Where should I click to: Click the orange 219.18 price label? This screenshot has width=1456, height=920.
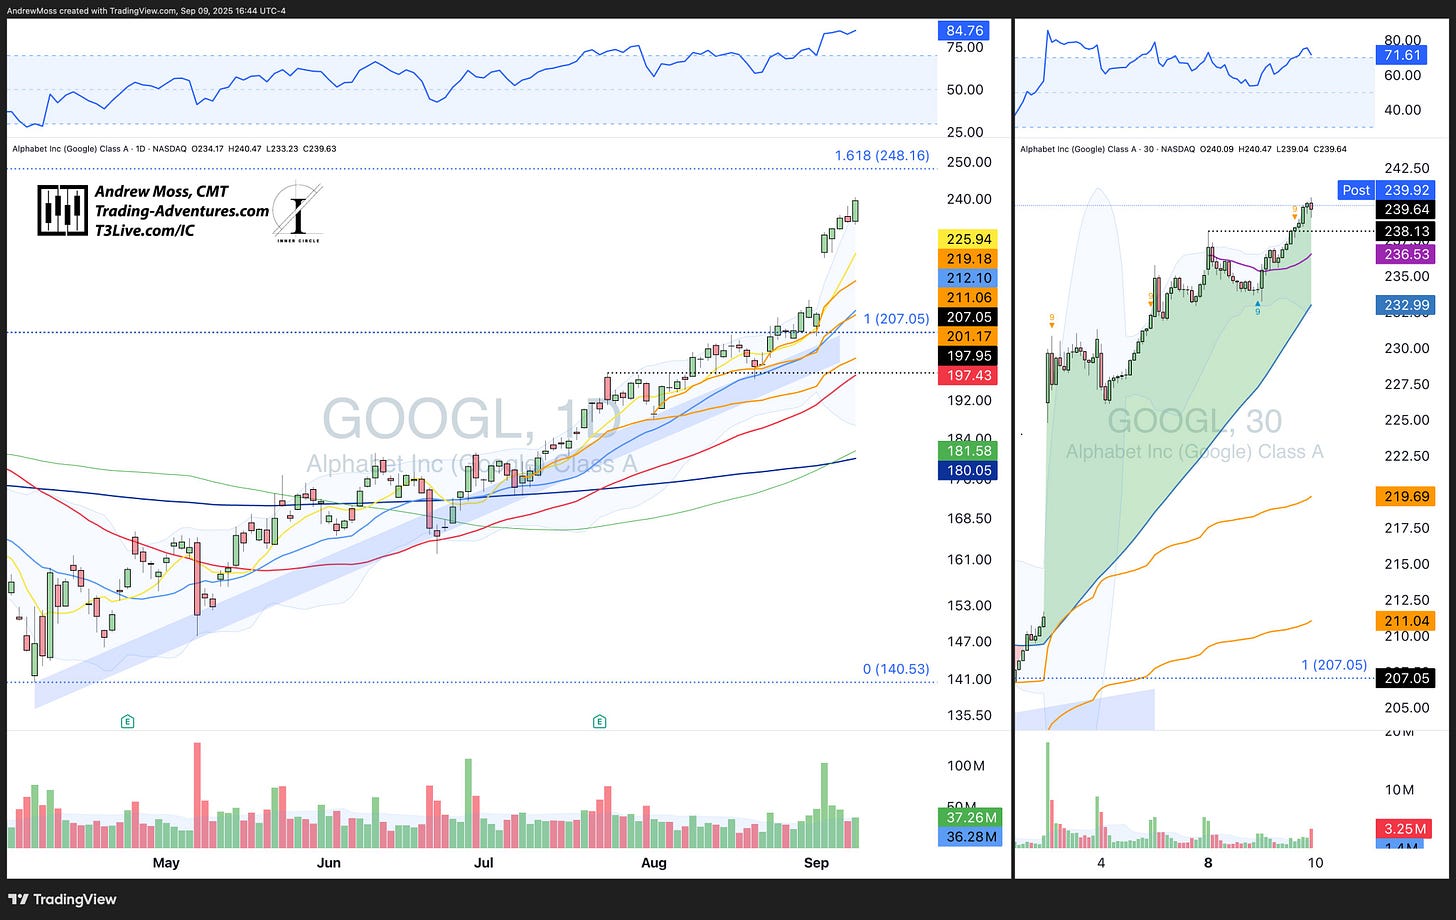968,258
